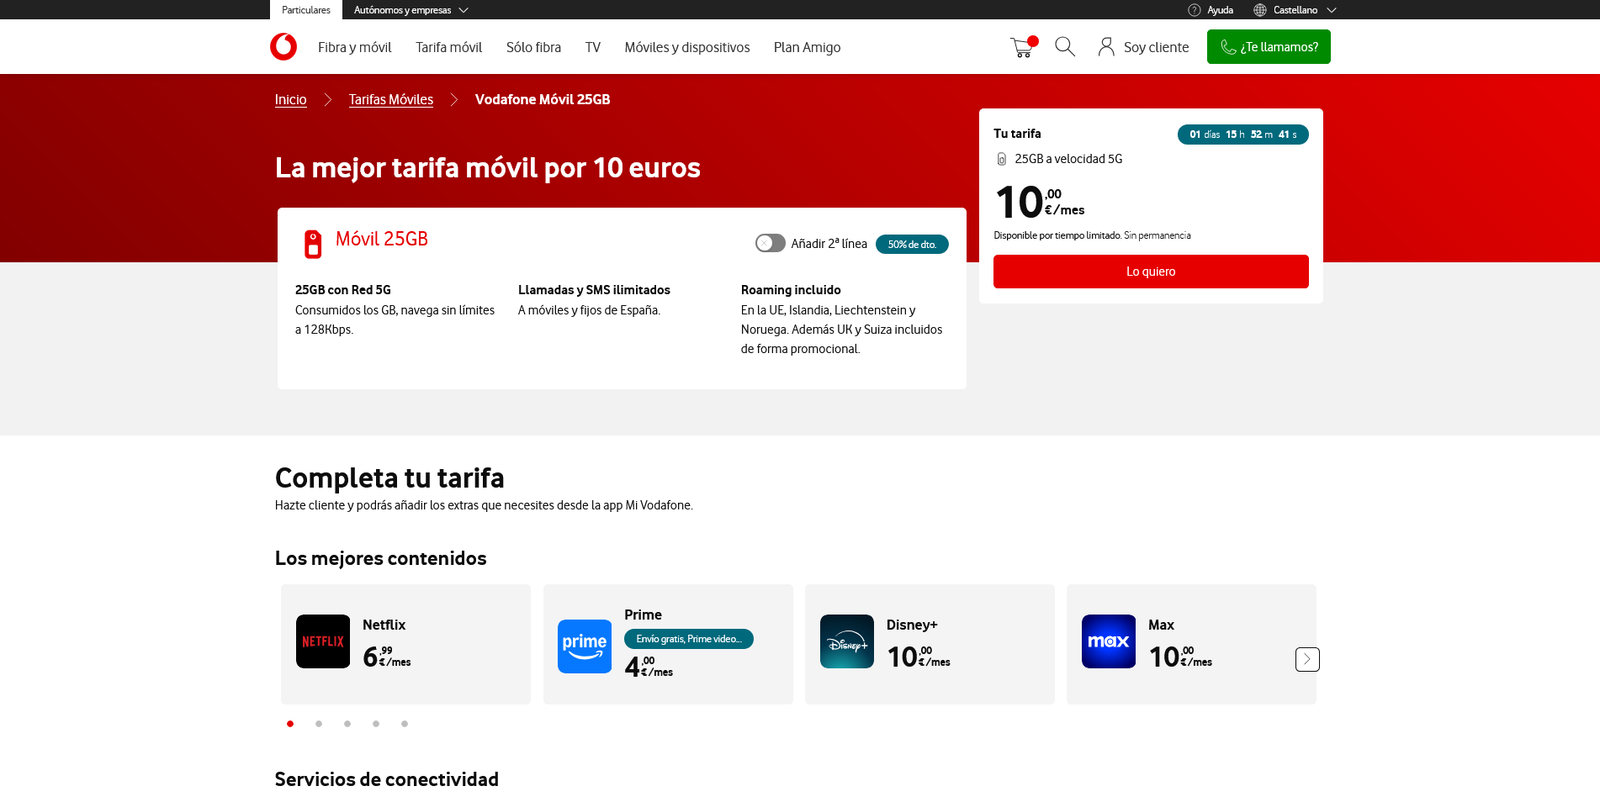
Task: Click the ¿Te llamamos? button
Action: [1269, 47]
